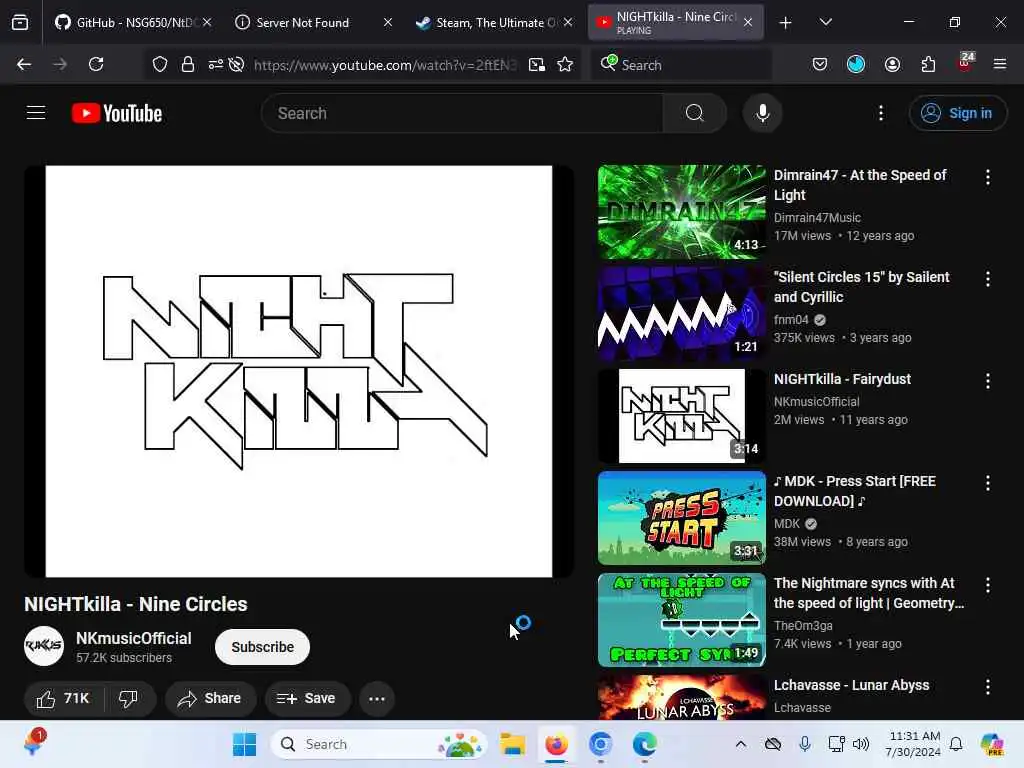The image size is (1024, 768).
Task: Open the Firefox account icon
Action: pos(892,64)
